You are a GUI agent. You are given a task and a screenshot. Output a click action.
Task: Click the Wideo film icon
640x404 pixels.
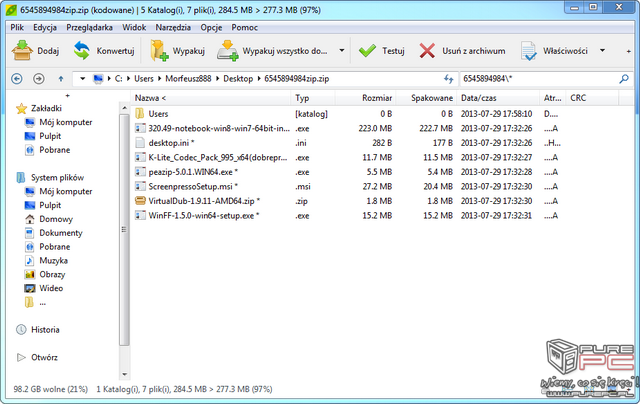(x=29, y=289)
